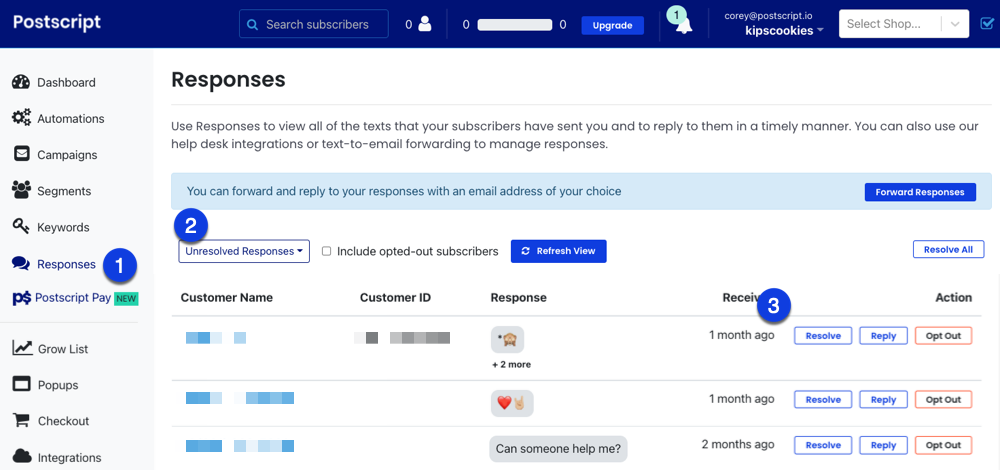Go to Automations page
This screenshot has width=1000, height=470.
70,119
